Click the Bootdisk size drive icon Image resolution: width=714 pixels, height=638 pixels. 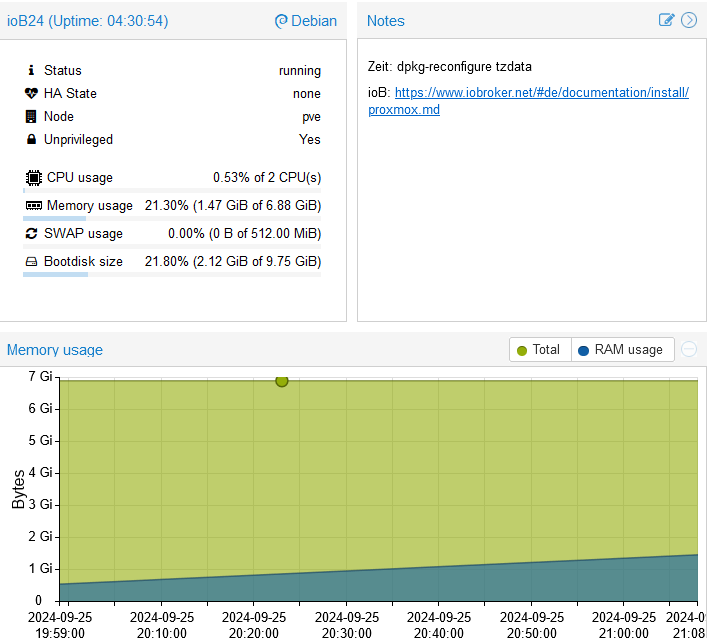point(31,262)
